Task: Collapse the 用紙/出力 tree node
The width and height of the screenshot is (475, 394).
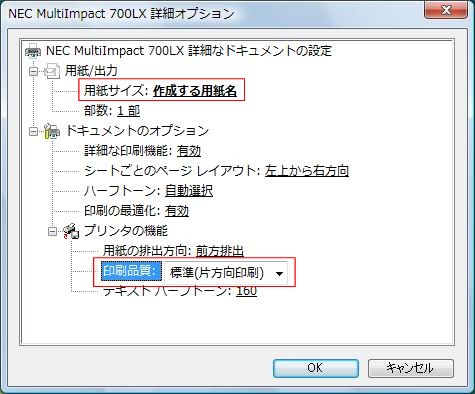Action: (33, 71)
